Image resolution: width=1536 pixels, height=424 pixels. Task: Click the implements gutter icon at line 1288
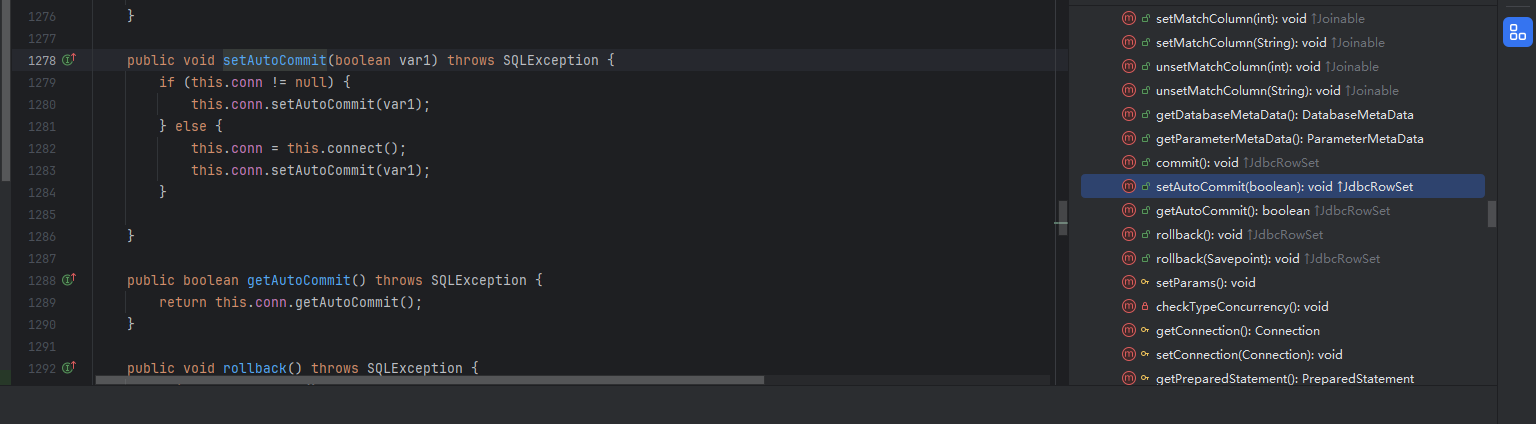tap(69, 280)
